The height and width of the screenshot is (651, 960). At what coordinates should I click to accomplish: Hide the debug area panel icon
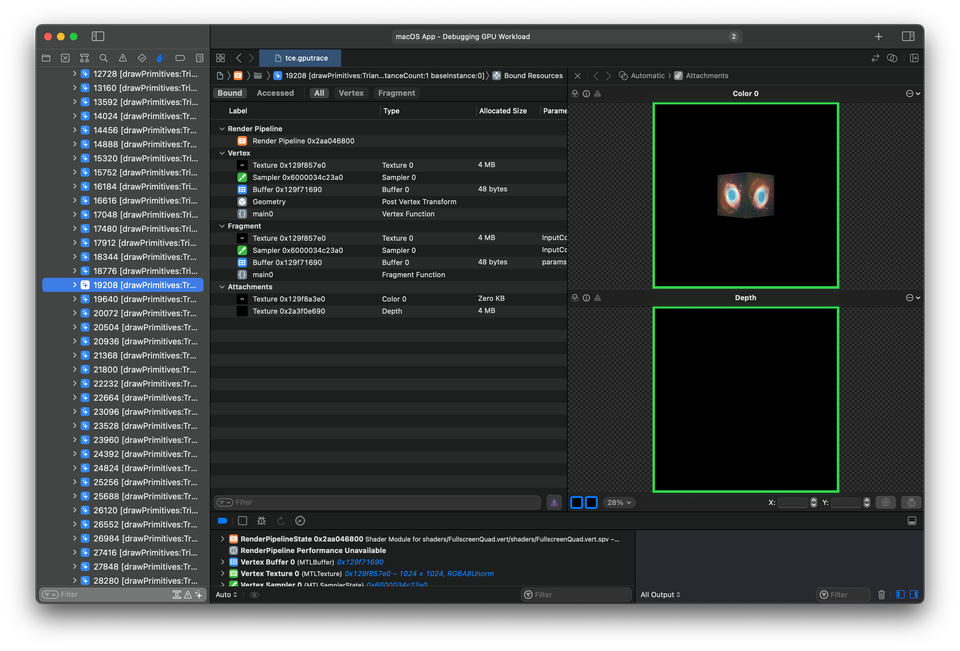[x=912, y=521]
